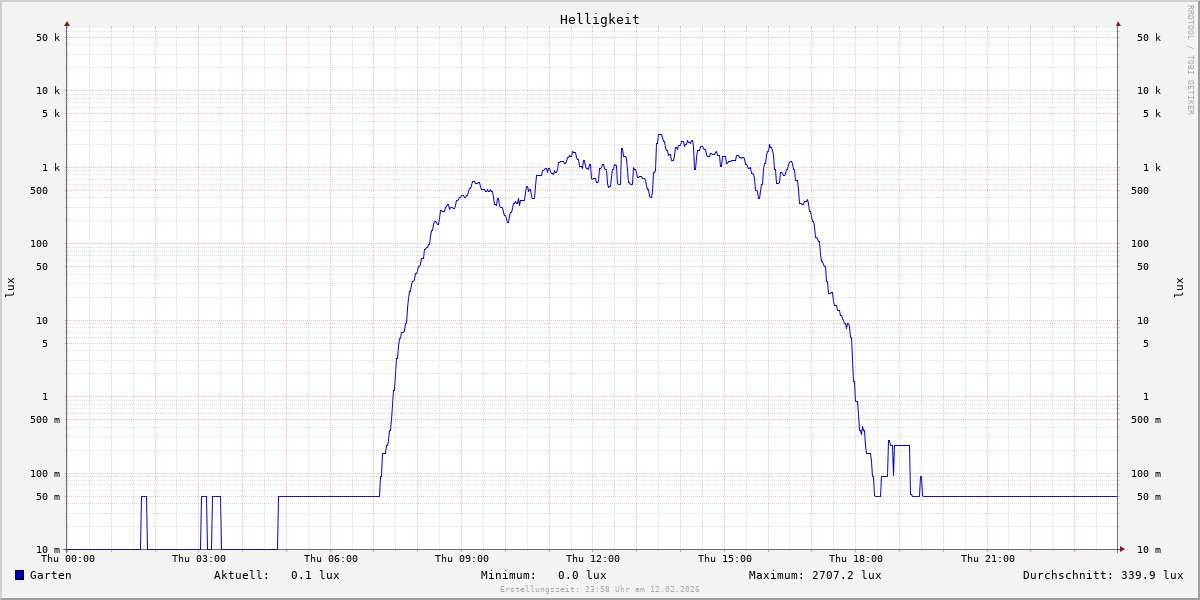
Task: Click the '10 k' label on left y-axis
Action: point(48,90)
